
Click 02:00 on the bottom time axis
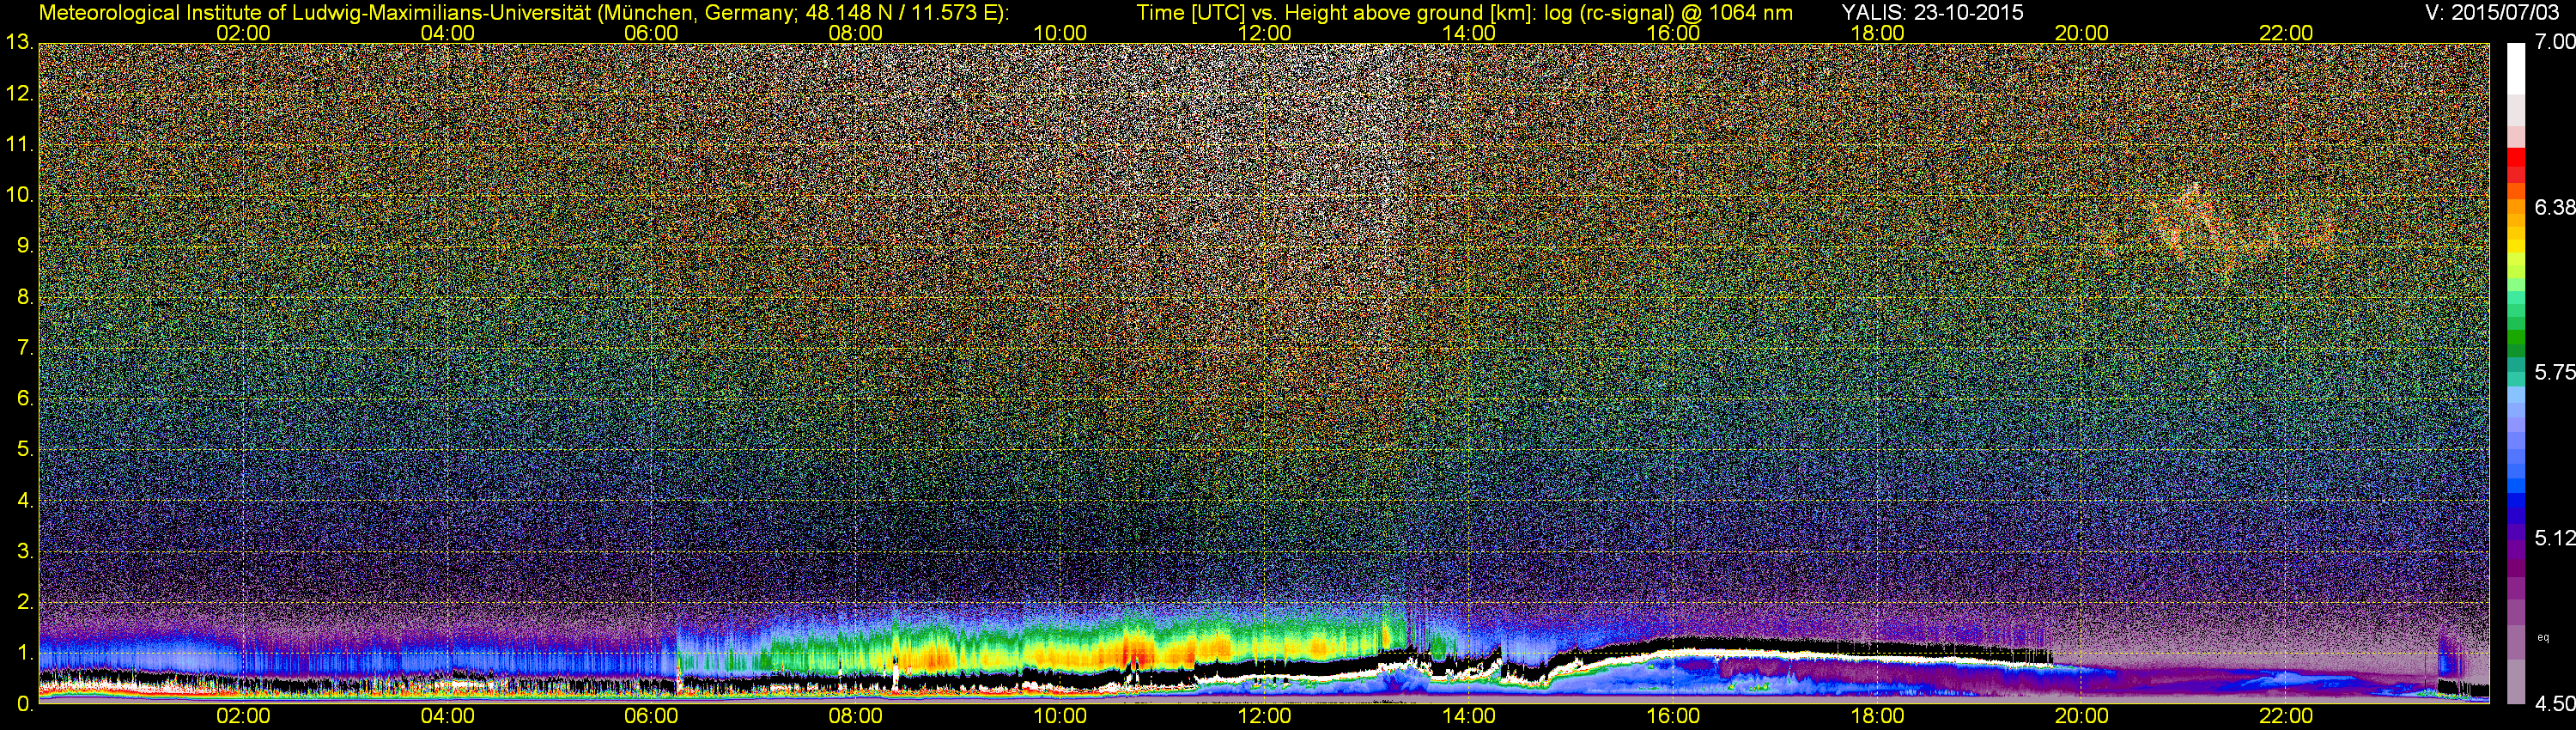(x=243, y=716)
